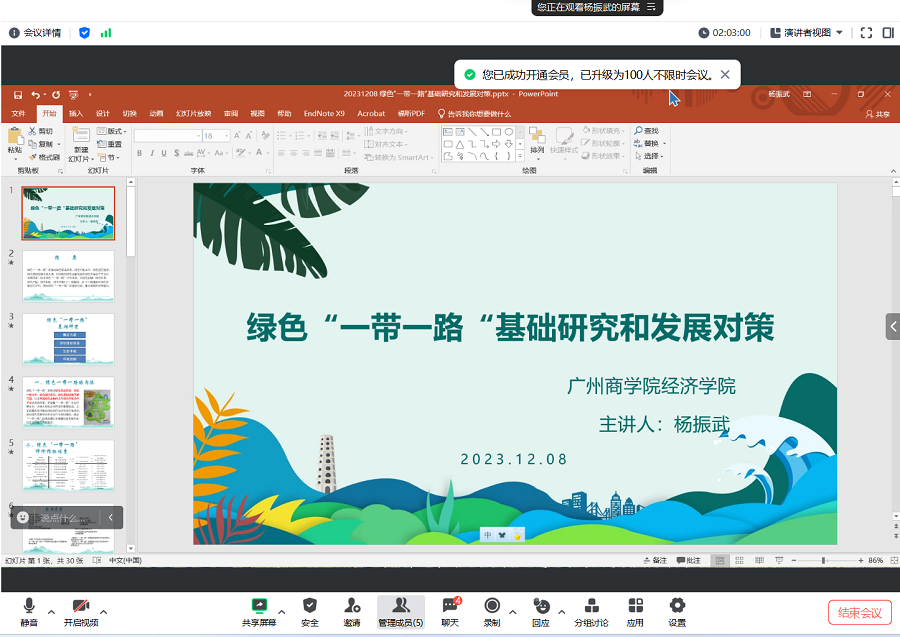Toggle the microphone mute in the meeting toolbar

28,605
